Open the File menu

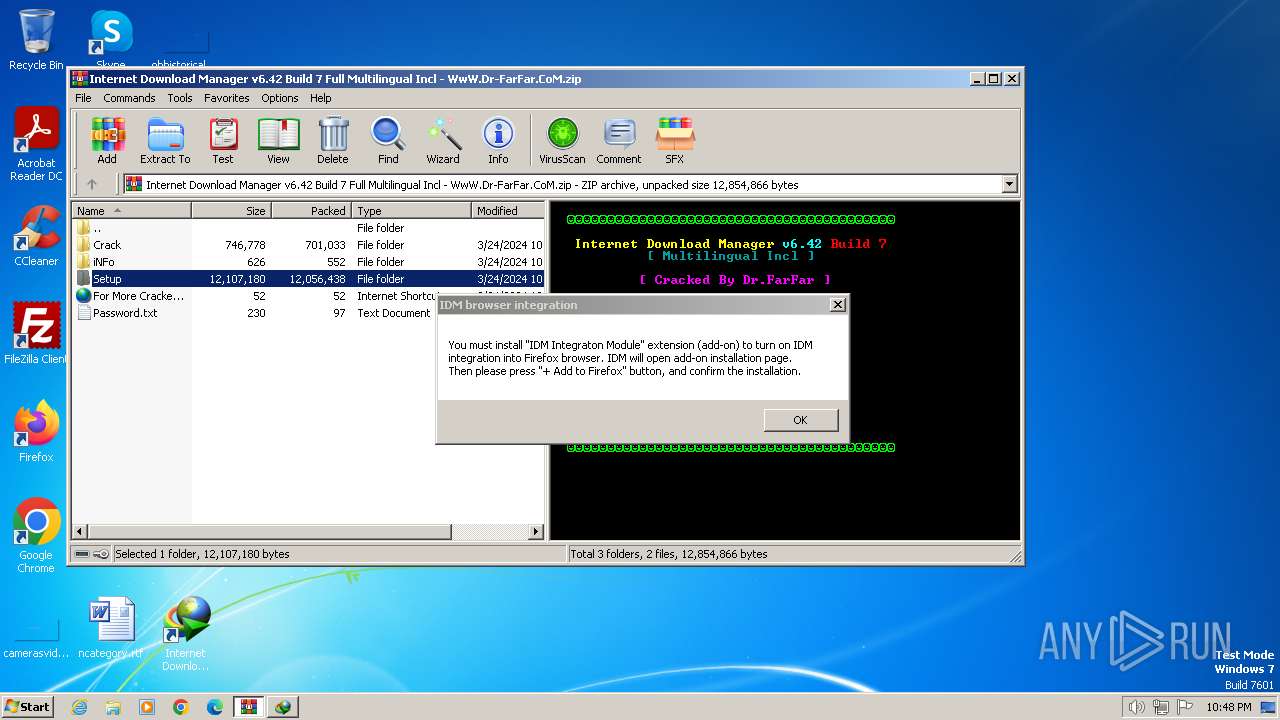pyautogui.click(x=83, y=98)
